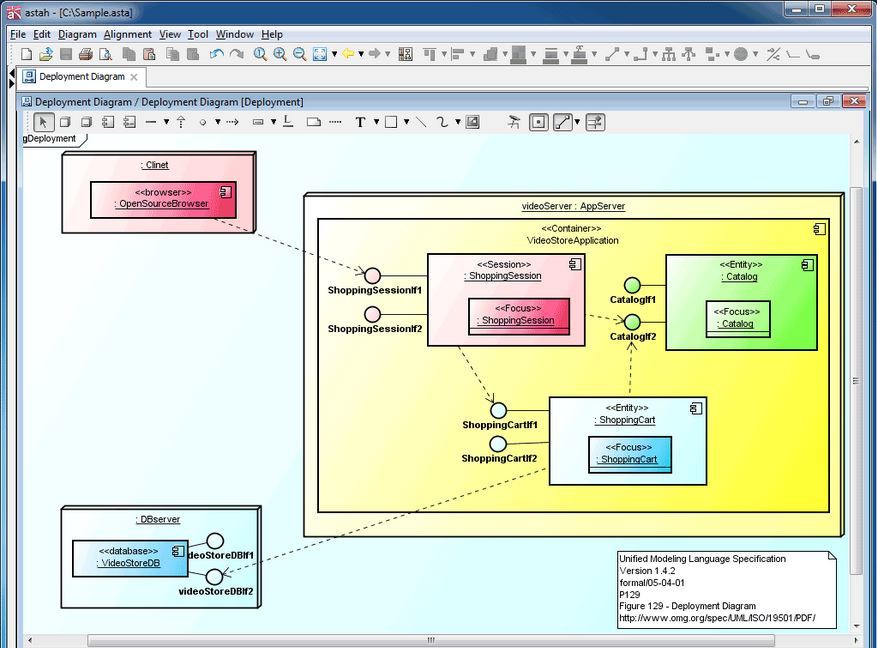Click the Select arrow tool in diagram toolbar
The height and width of the screenshot is (648, 877).
(43, 122)
